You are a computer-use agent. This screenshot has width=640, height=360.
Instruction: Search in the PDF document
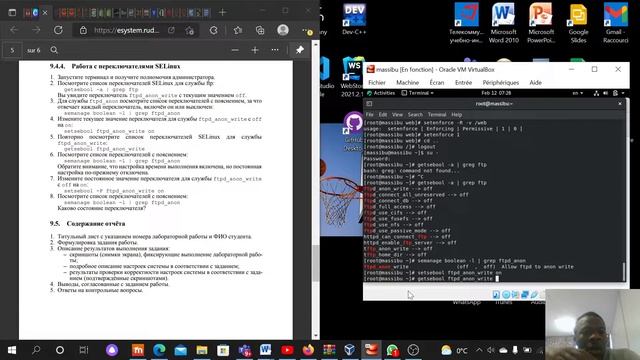pos(54,50)
